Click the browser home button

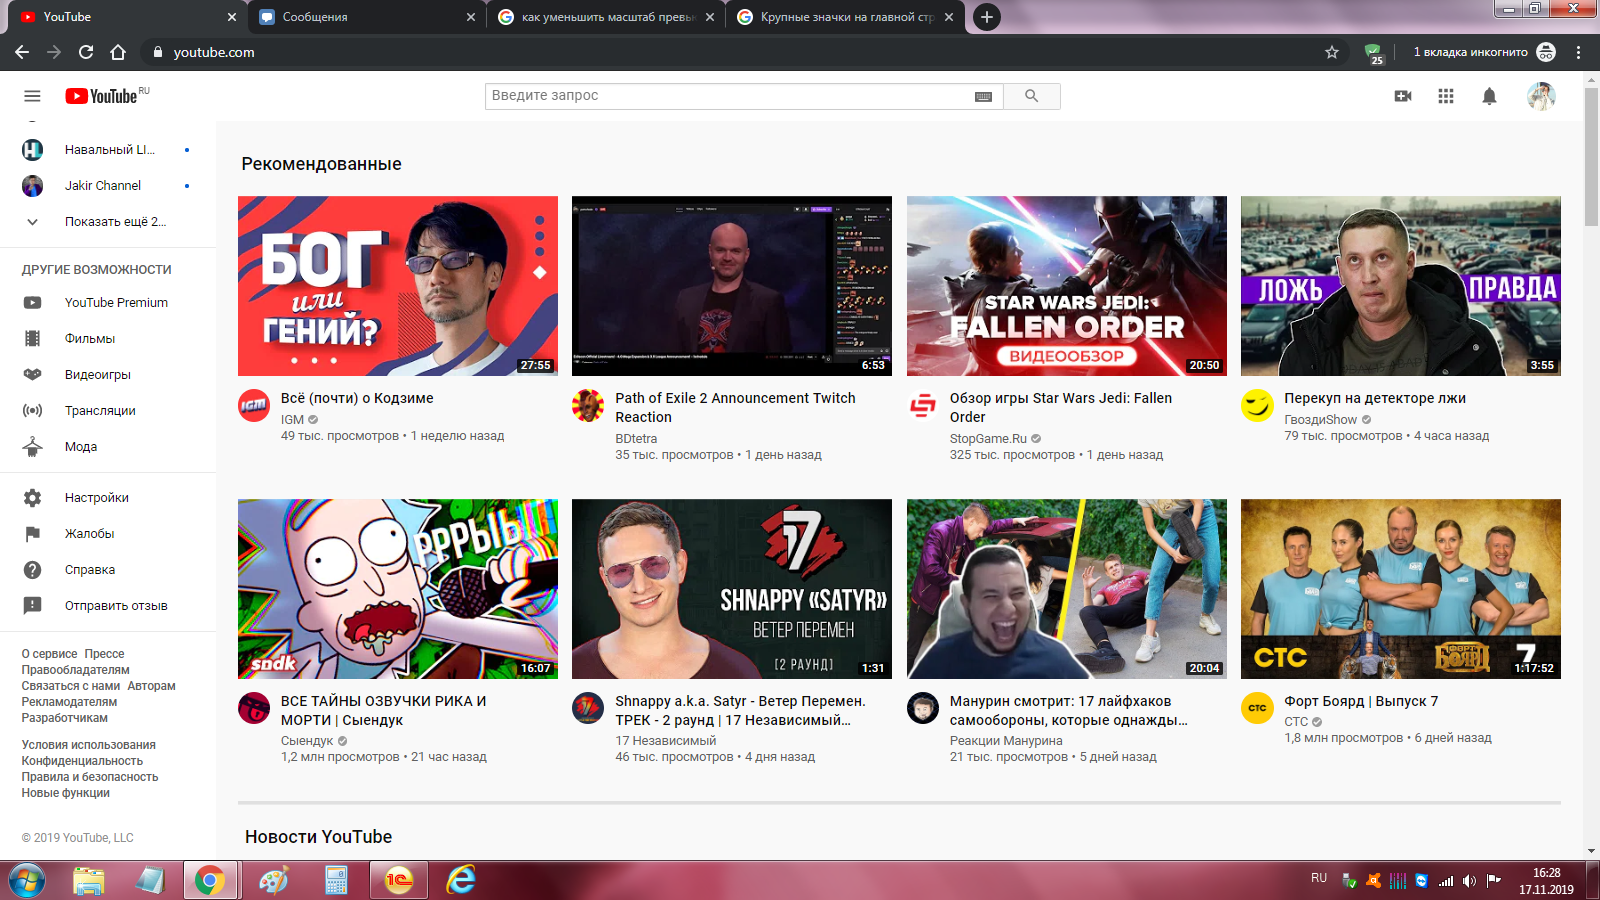[x=118, y=52]
